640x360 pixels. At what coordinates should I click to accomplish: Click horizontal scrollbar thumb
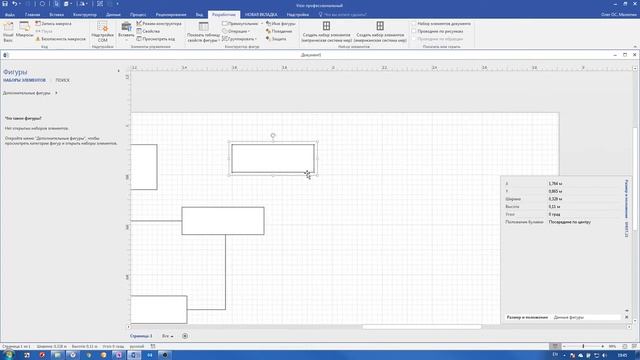tap(422, 327)
